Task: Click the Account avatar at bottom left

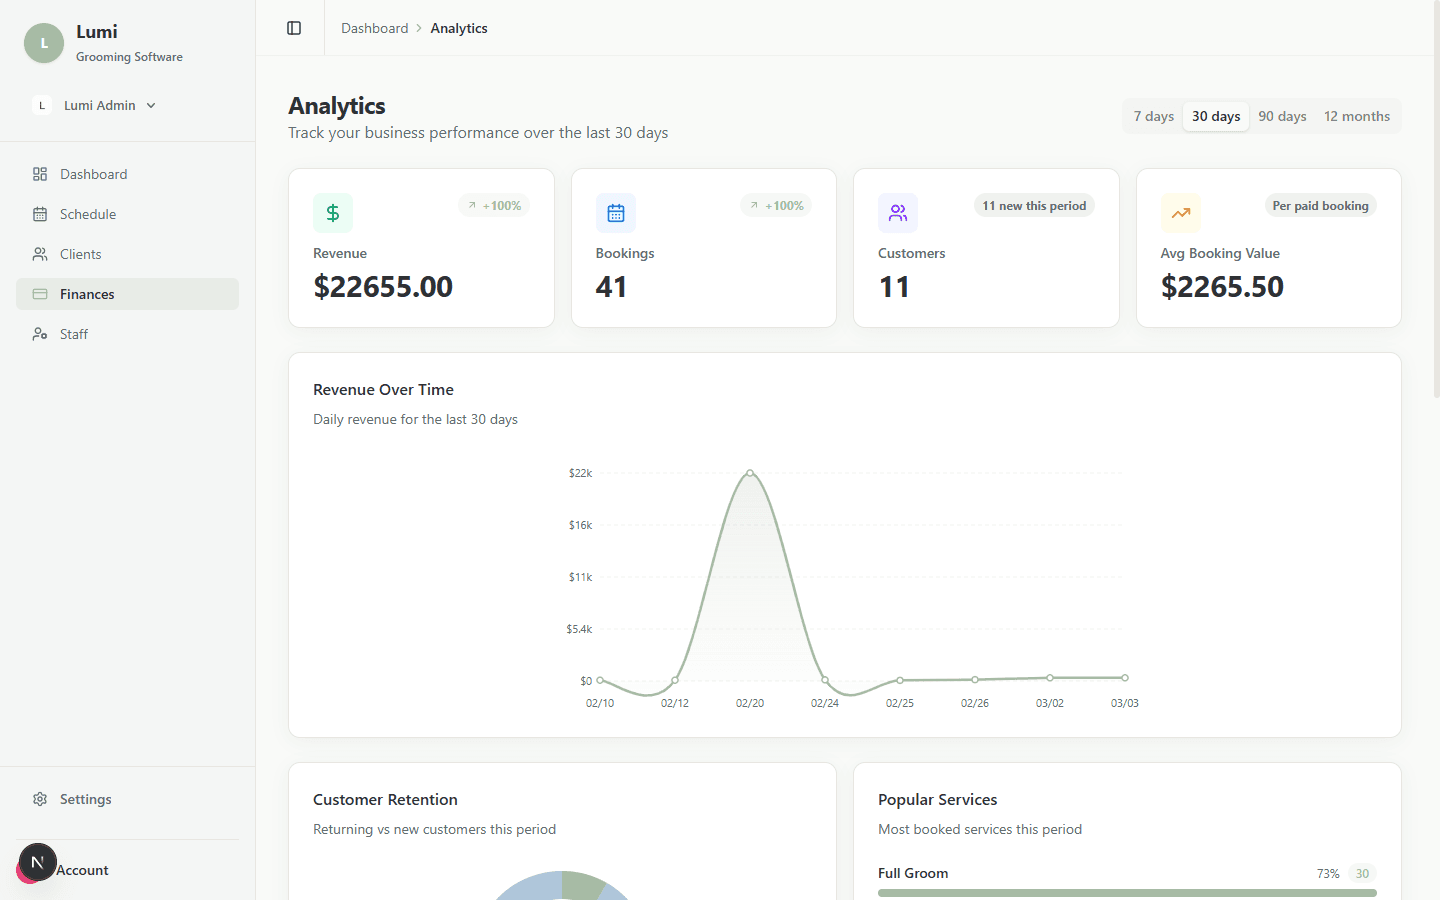Action: (x=37, y=862)
